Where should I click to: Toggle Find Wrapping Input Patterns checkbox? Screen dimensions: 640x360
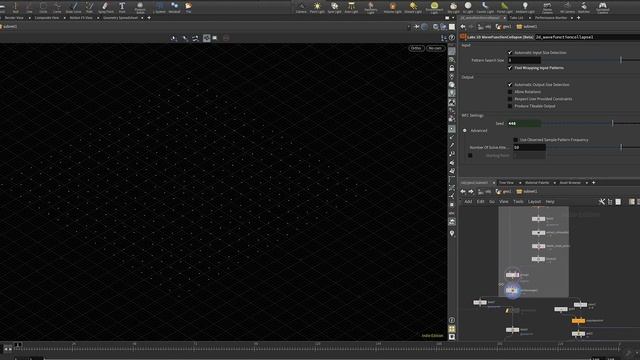510,68
